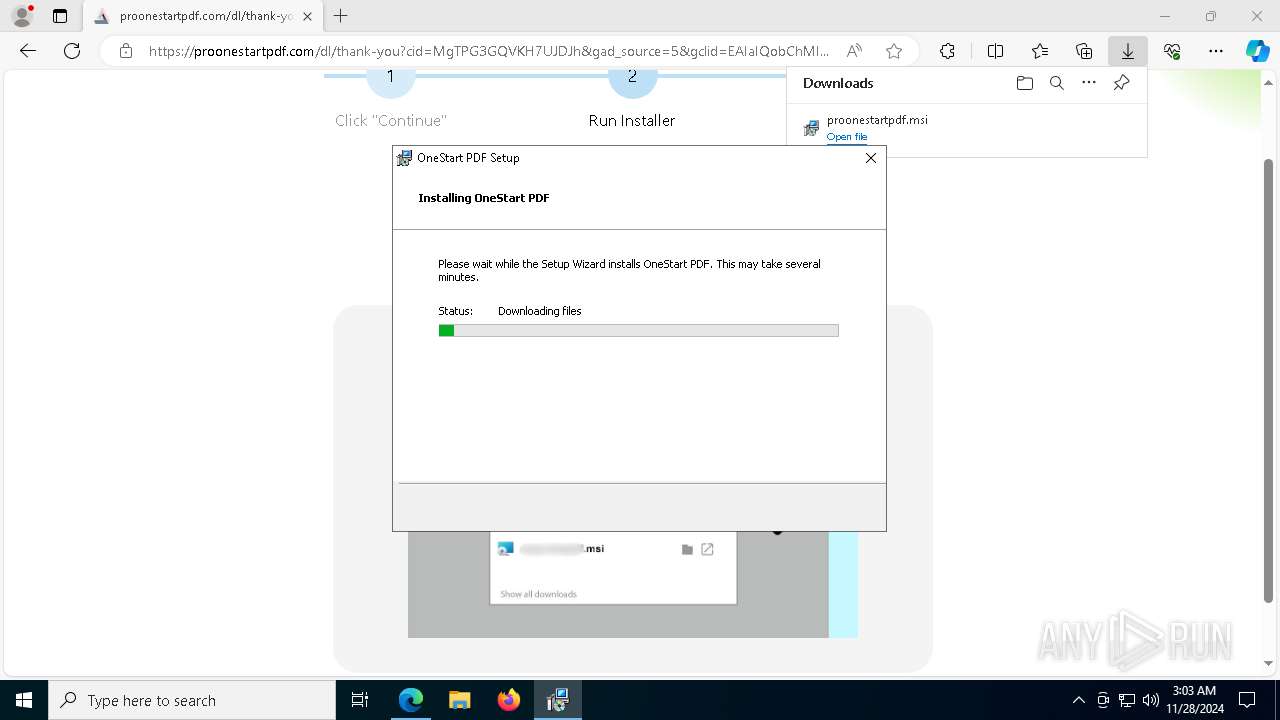Click OneStart PDF Setup title bar icon
Viewport: 1280px width, 720px height.
click(x=404, y=158)
